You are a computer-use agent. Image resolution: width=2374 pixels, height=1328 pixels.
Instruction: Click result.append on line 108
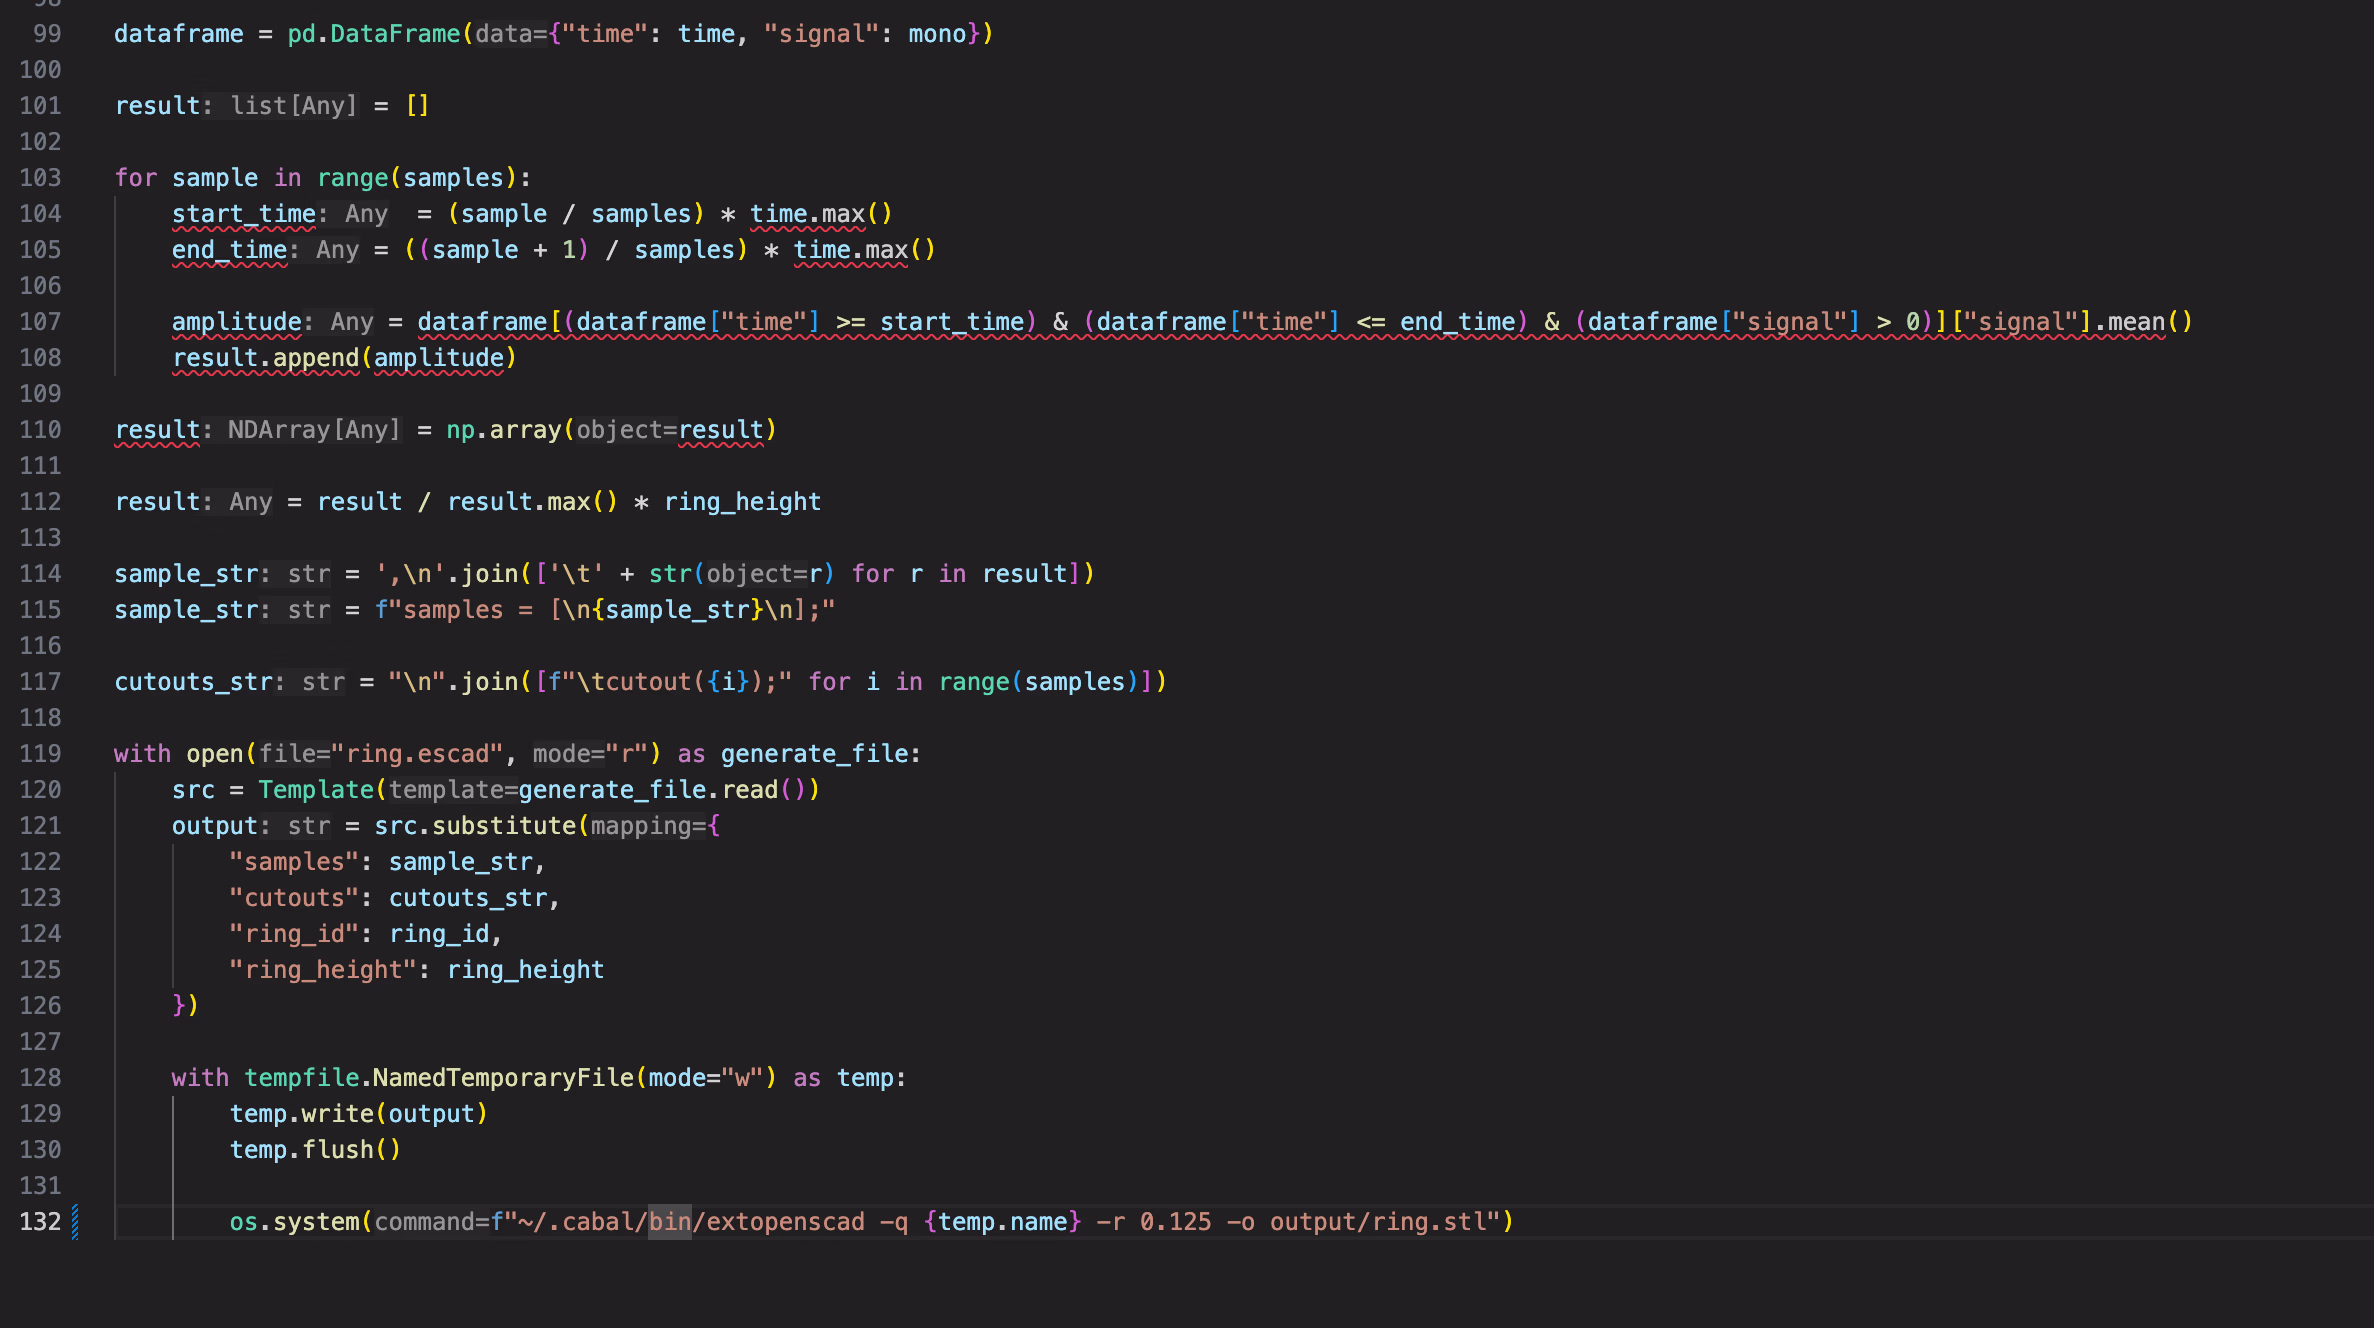pos(265,357)
